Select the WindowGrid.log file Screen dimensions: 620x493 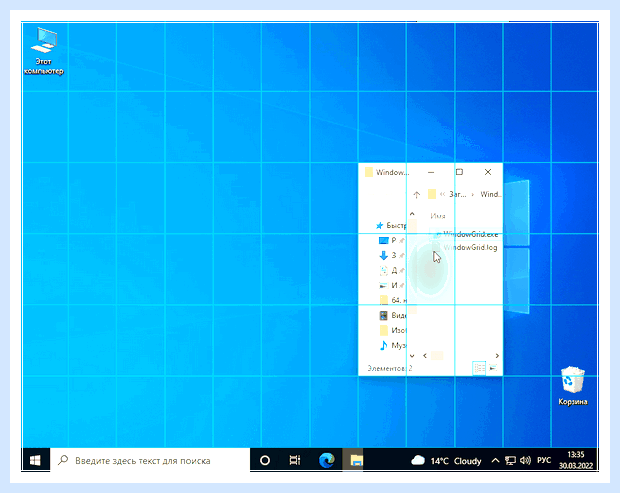[x=466, y=247]
